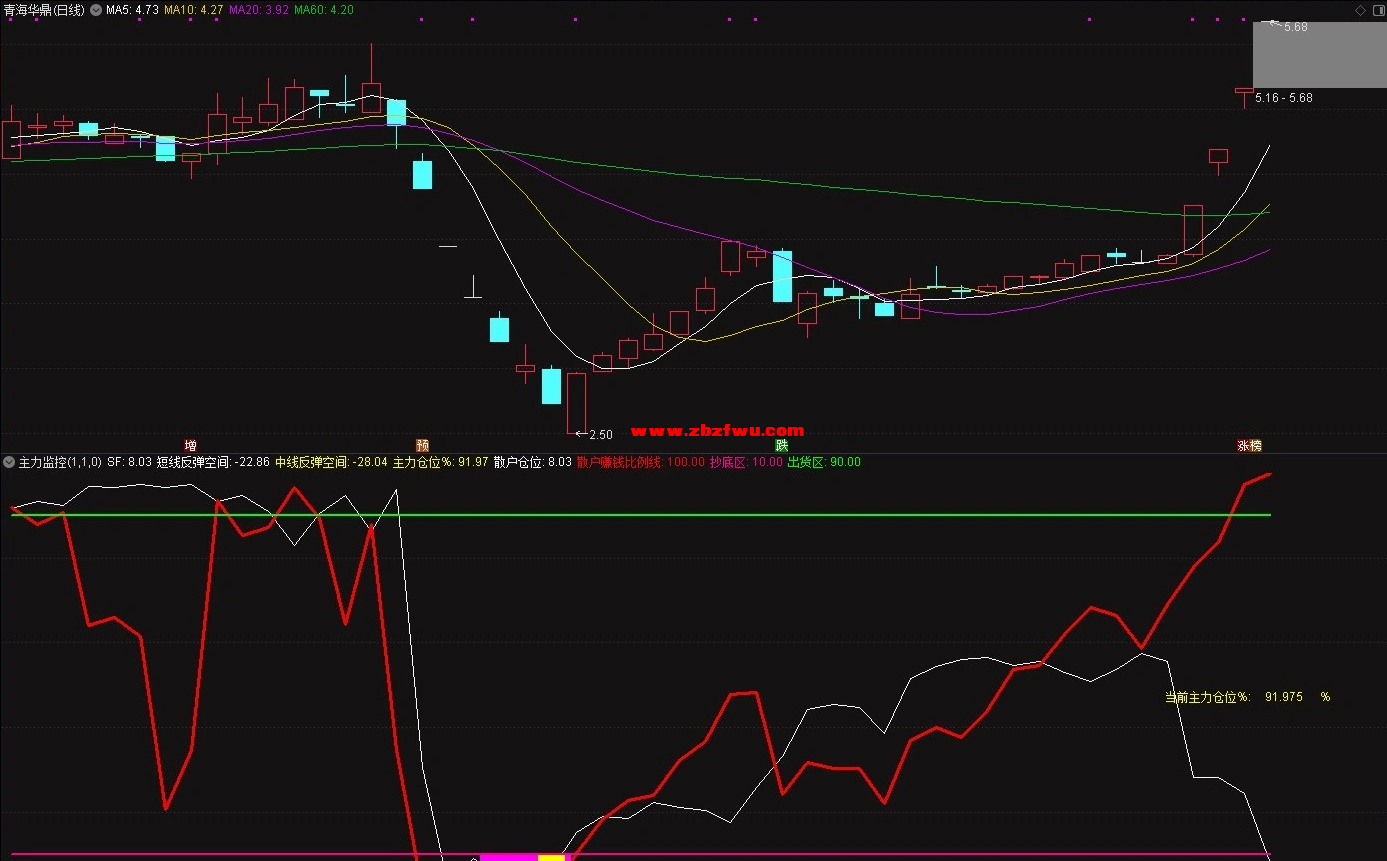Click the 散户赚钱比例线: 100.00 label
This screenshot has height=861, width=1387.
point(641,462)
